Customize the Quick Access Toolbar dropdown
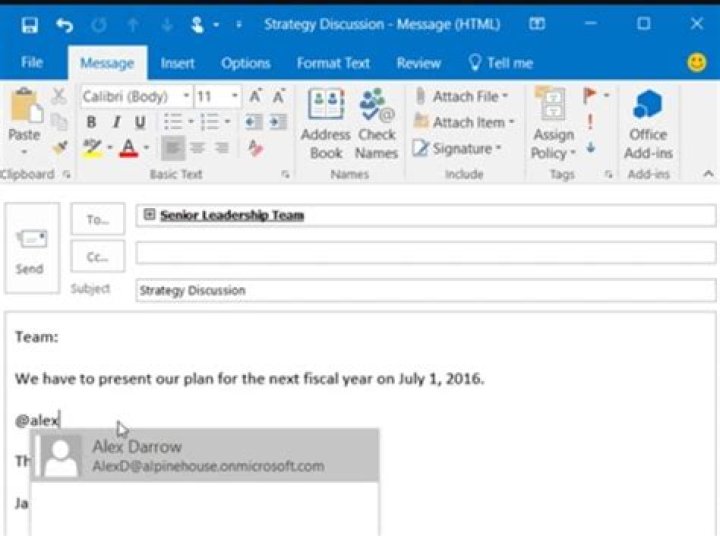 click(239, 25)
